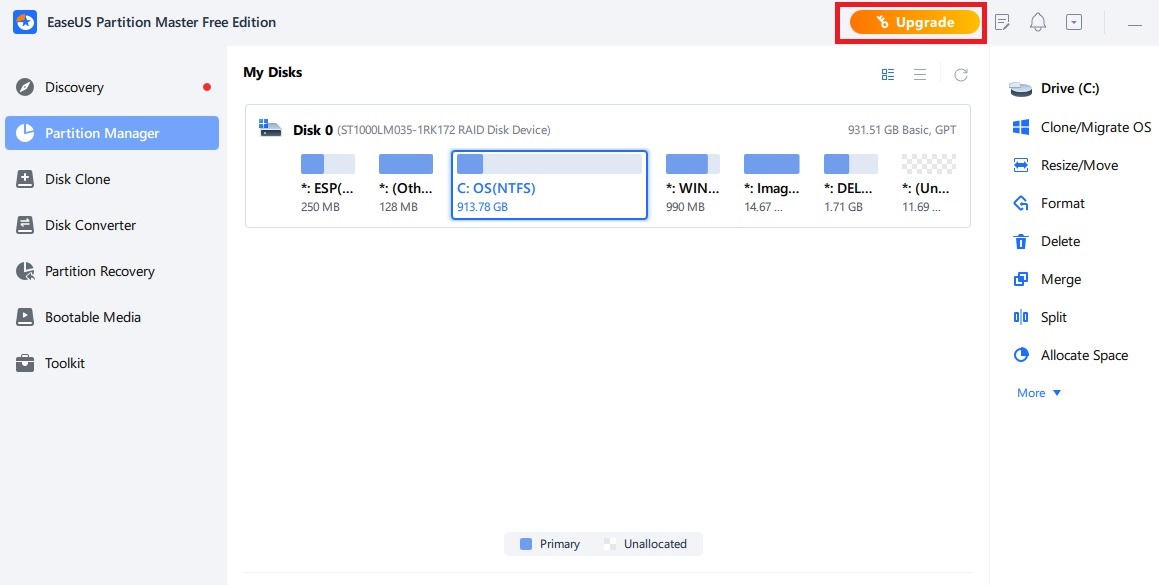The height and width of the screenshot is (585, 1159).
Task: Click the Partition Manager pie icon
Action: (x=25, y=133)
